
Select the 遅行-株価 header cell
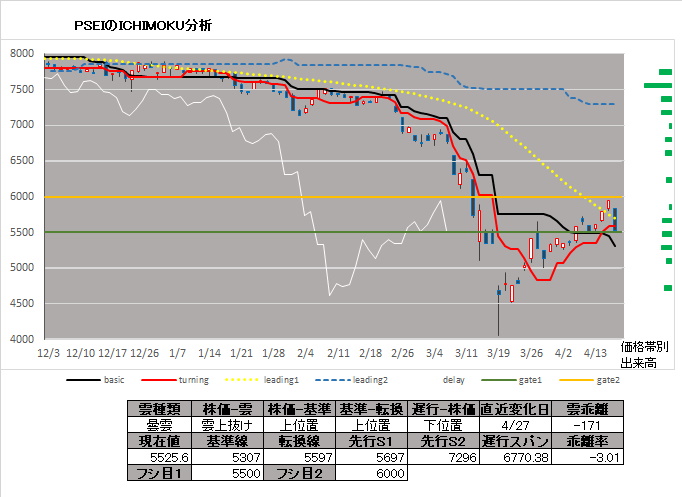tap(443, 409)
